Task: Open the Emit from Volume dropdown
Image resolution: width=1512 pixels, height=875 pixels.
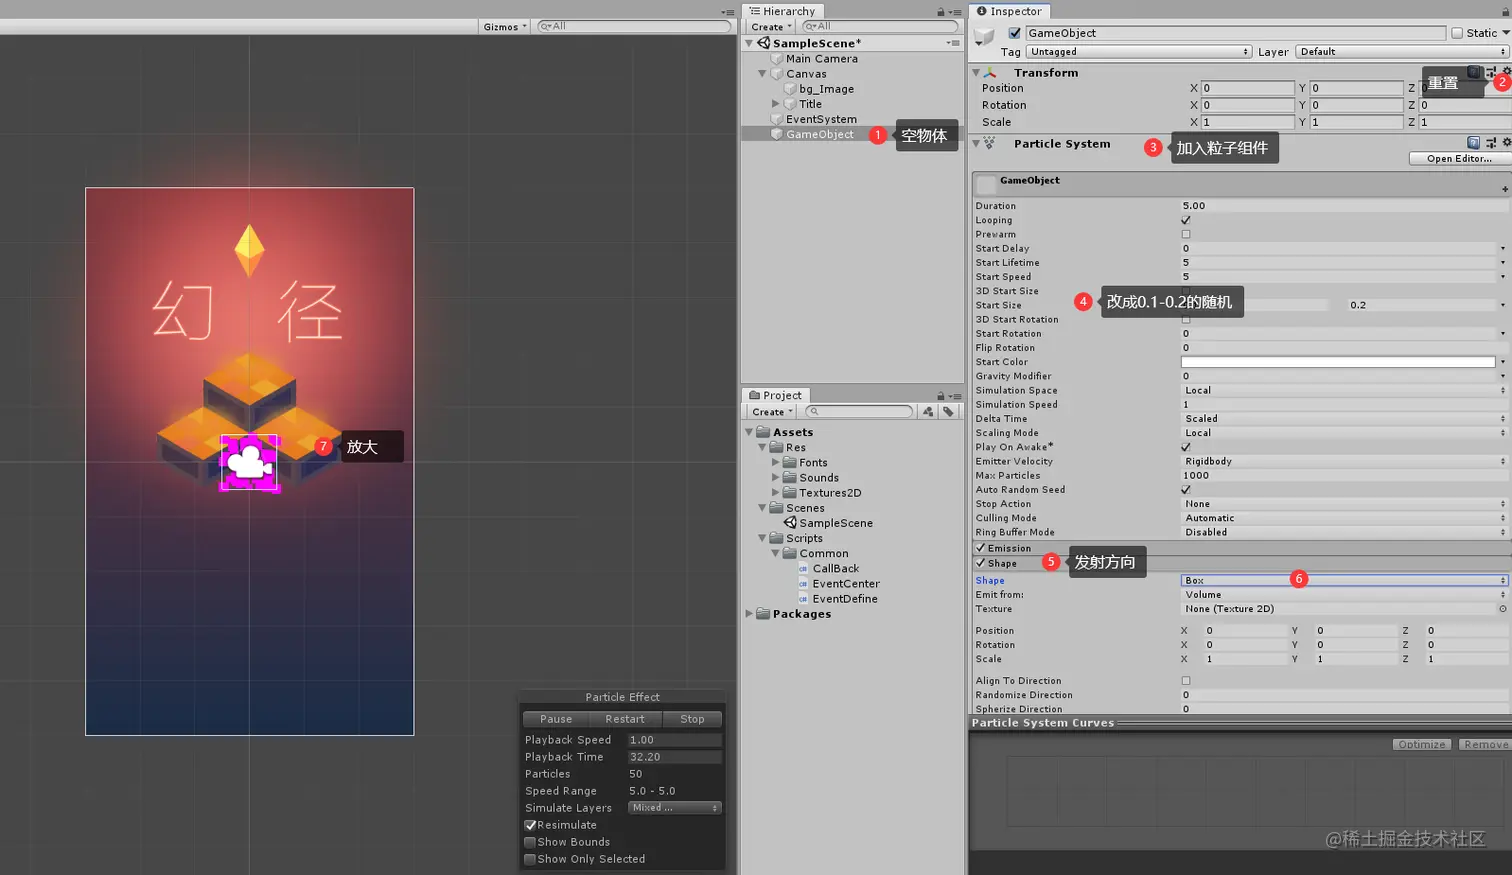Action: click(1344, 595)
